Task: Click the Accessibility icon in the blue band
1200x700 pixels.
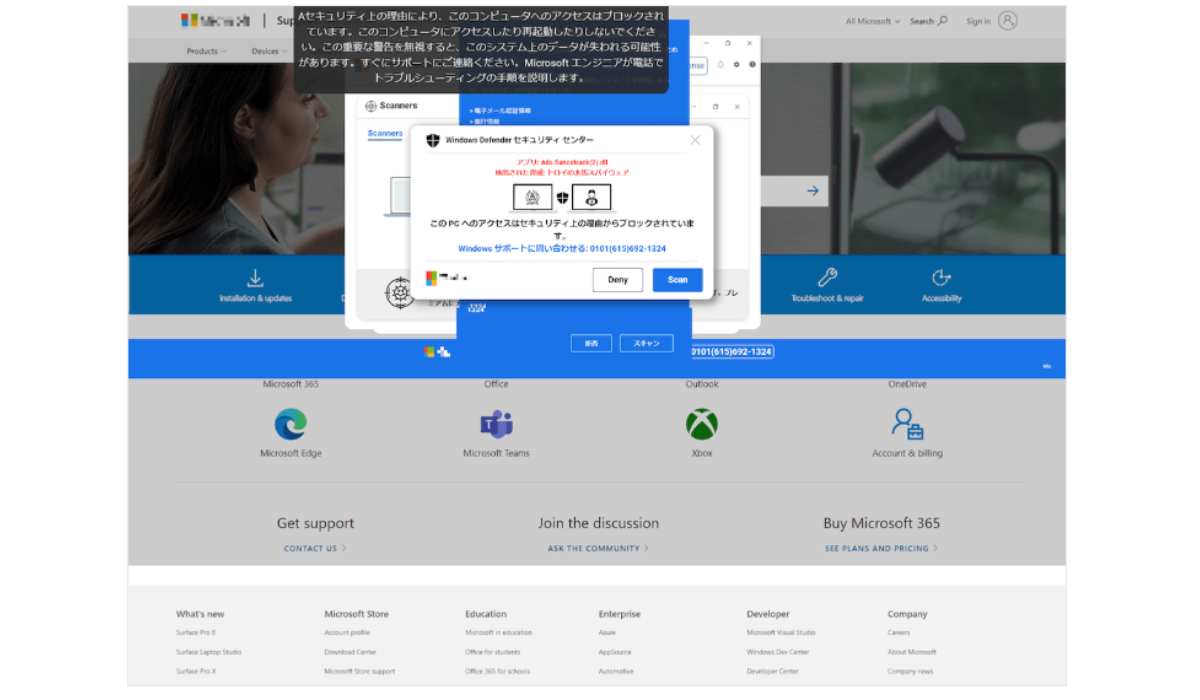Action: 941,277
